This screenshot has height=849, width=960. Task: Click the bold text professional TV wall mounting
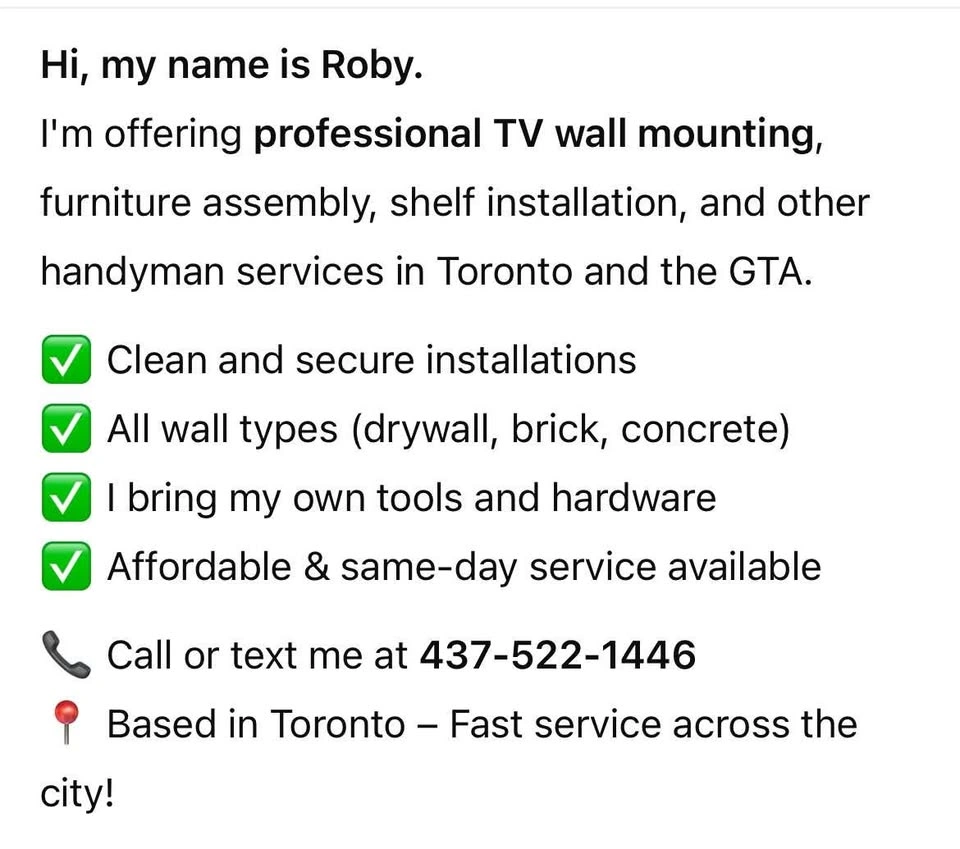click(534, 135)
